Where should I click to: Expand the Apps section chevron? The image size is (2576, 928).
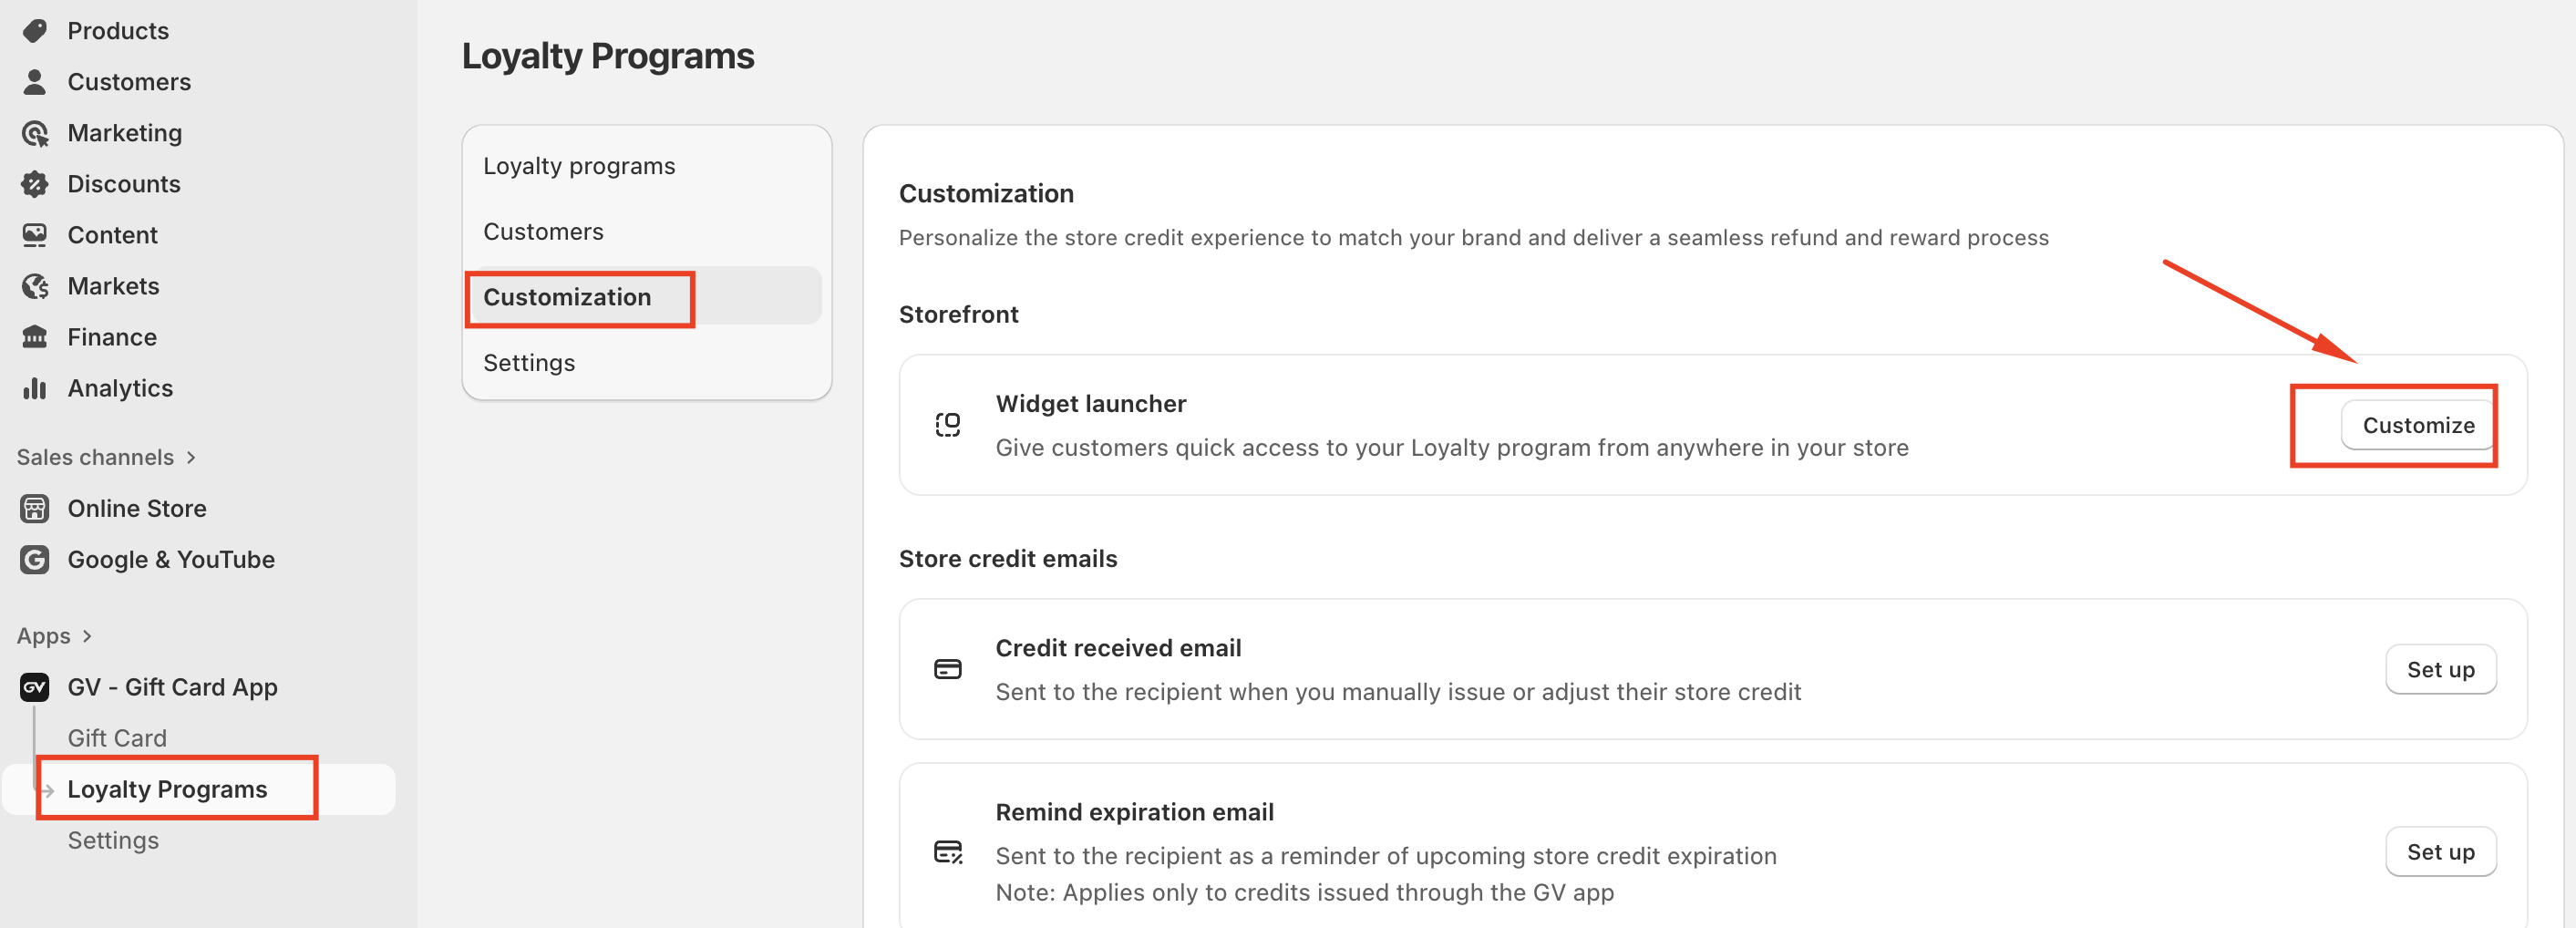(x=88, y=636)
